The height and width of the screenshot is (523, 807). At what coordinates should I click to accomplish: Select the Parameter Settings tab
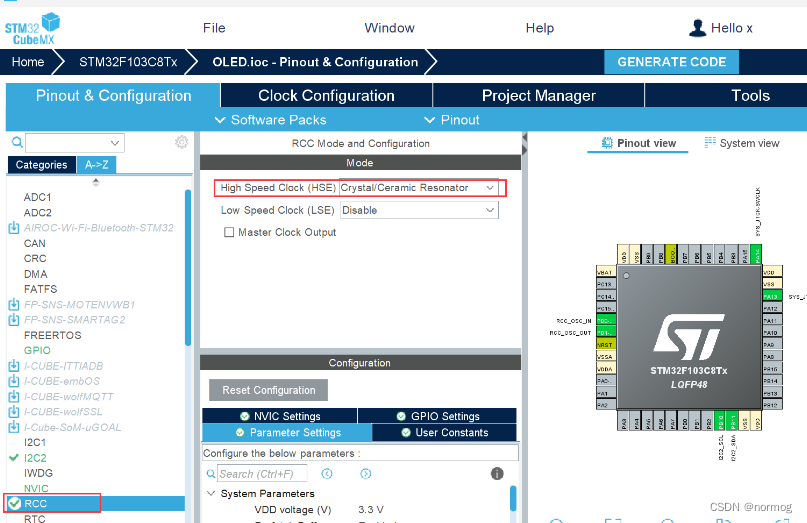click(x=287, y=432)
